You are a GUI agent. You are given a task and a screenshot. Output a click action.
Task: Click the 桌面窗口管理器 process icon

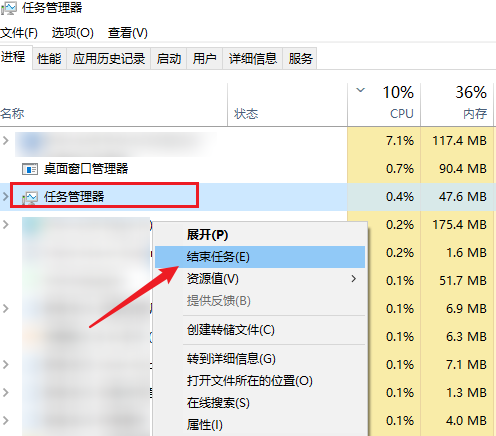click(30, 169)
